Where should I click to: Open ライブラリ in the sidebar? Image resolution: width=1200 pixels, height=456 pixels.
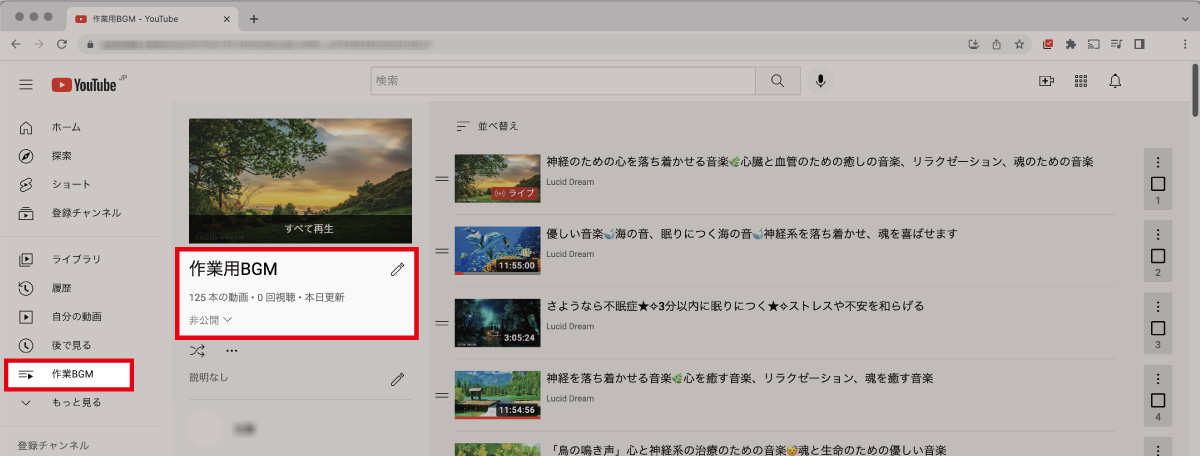(x=75, y=259)
